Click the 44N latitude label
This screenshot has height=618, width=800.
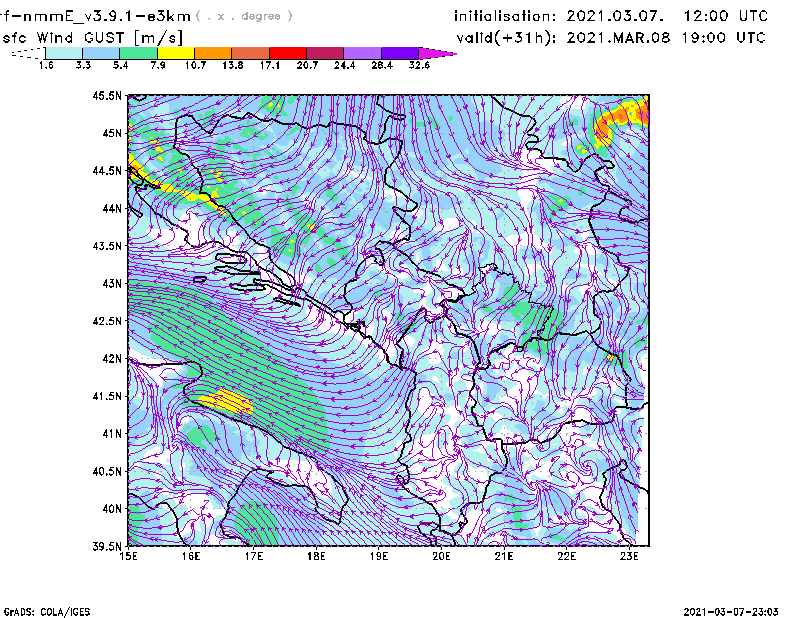tap(112, 208)
